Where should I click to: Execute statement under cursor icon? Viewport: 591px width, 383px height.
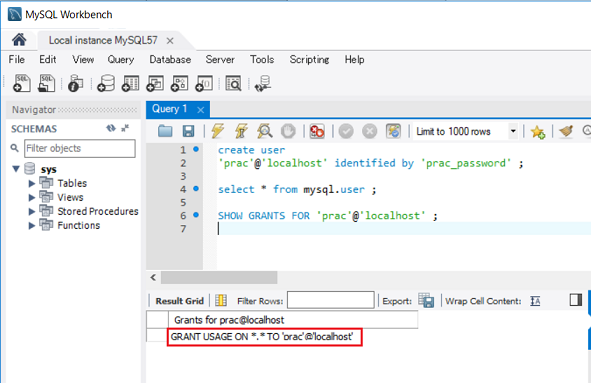click(x=241, y=131)
